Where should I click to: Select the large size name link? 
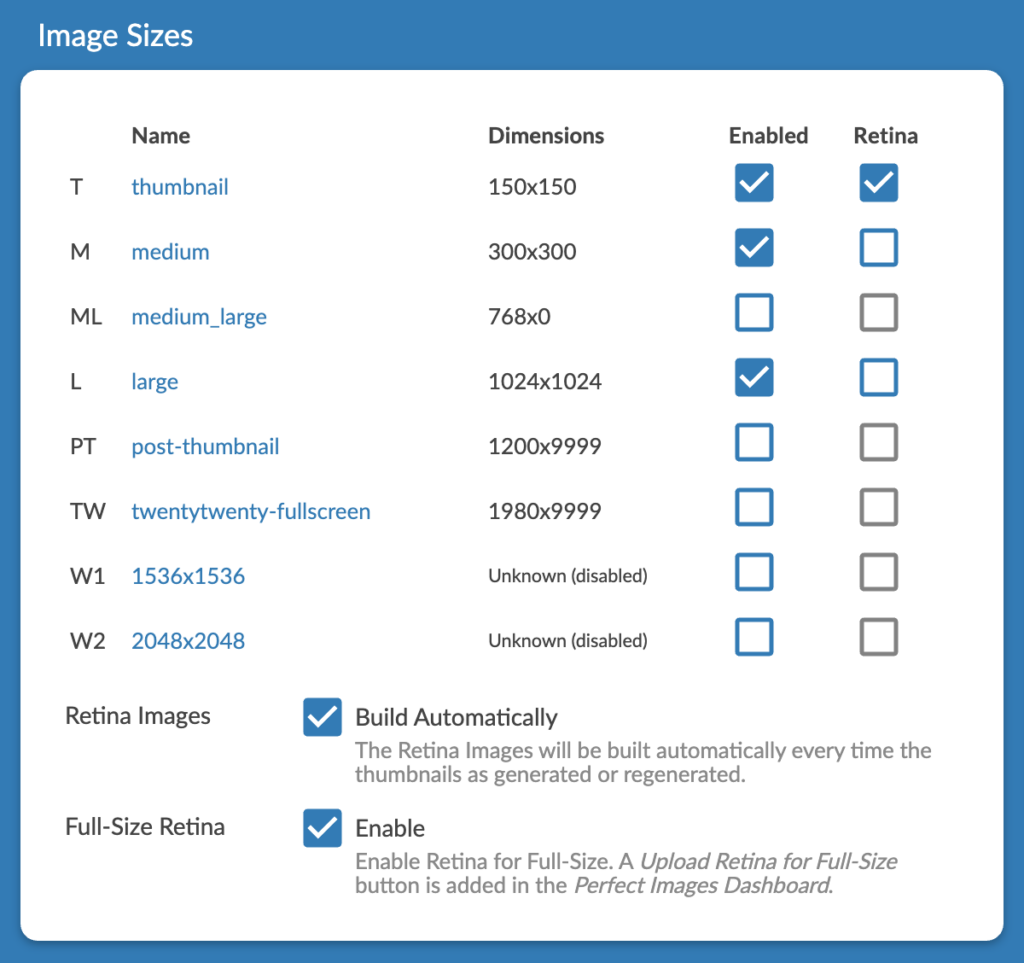(155, 382)
